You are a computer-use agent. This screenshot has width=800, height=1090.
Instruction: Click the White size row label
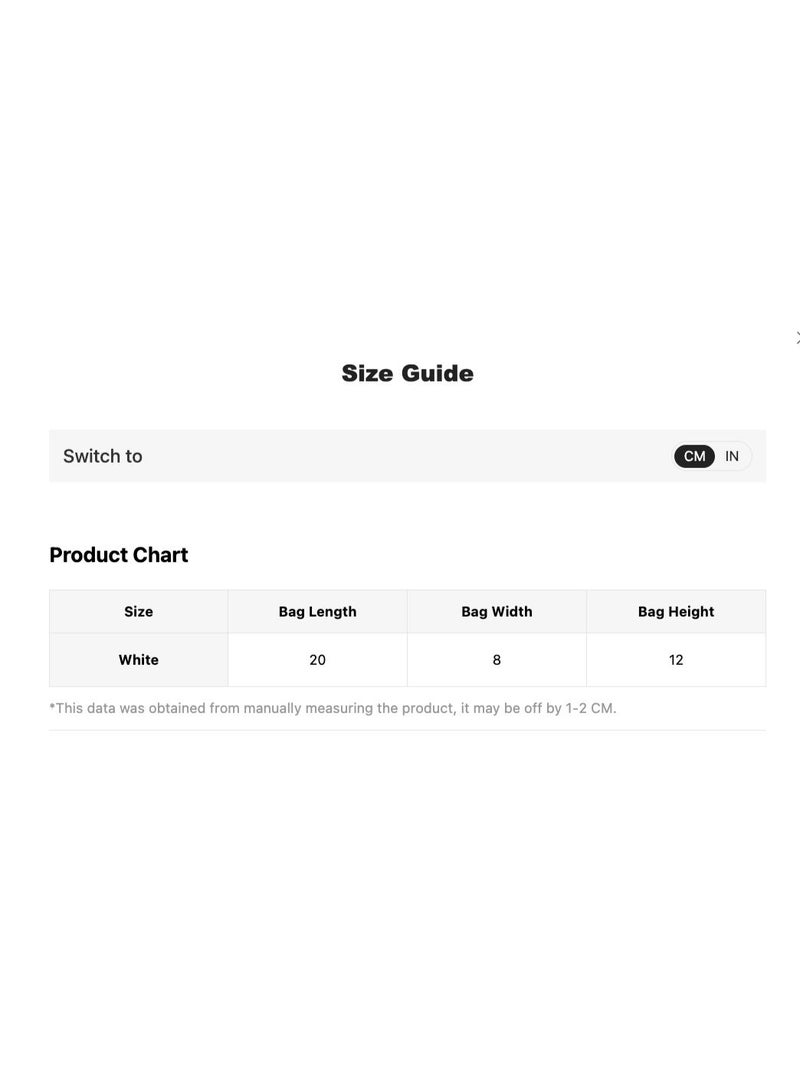click(x=138, y=660)
